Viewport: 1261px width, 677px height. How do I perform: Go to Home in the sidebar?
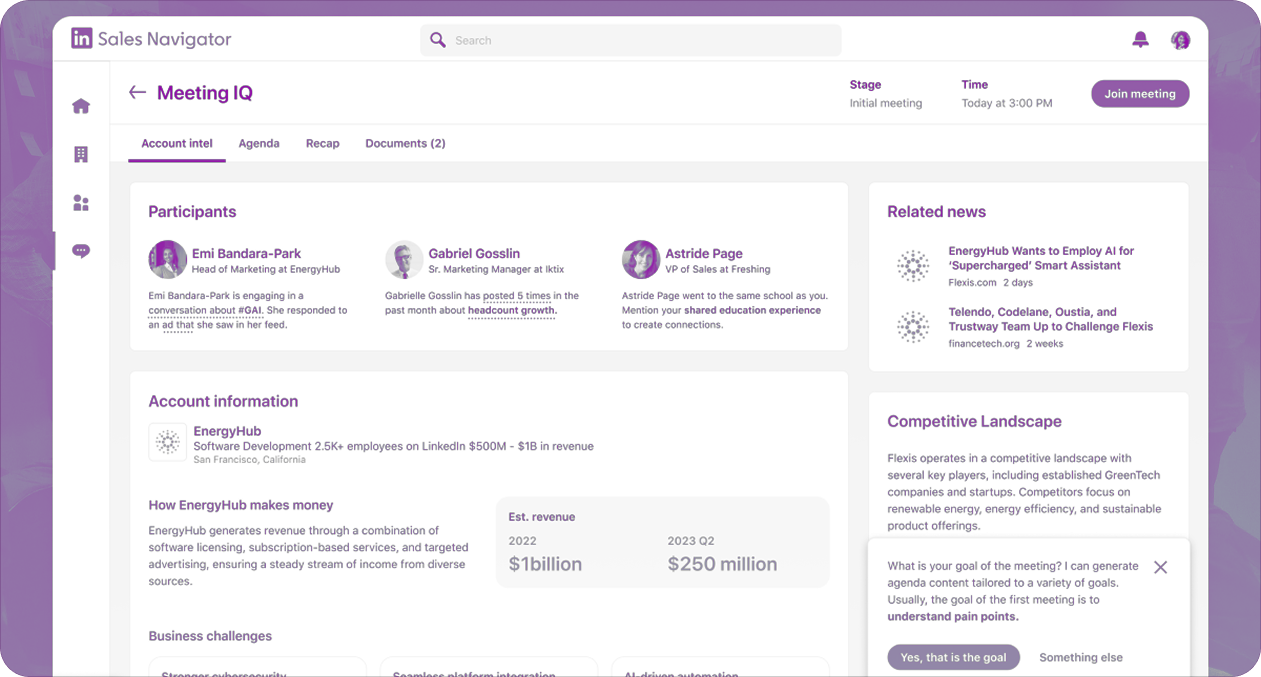pyautogui.click(x=81, y=106)
